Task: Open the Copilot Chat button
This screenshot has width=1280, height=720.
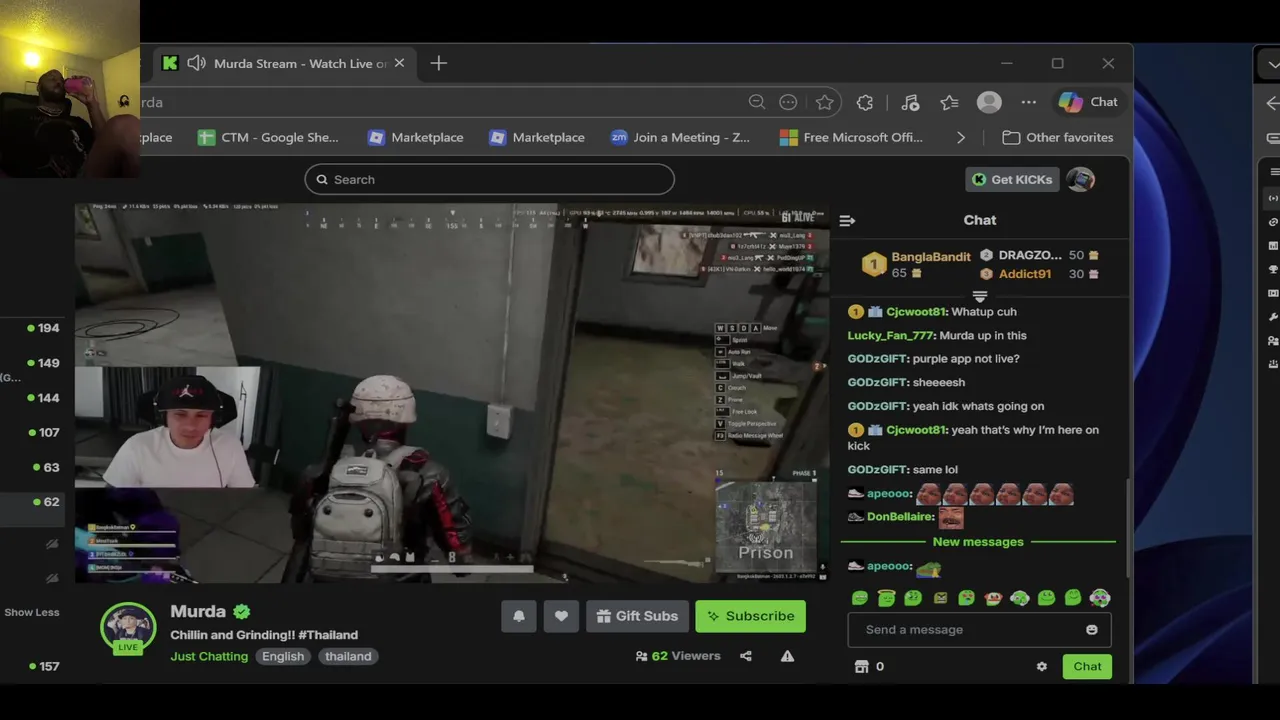Action: tap(1089, 102)
